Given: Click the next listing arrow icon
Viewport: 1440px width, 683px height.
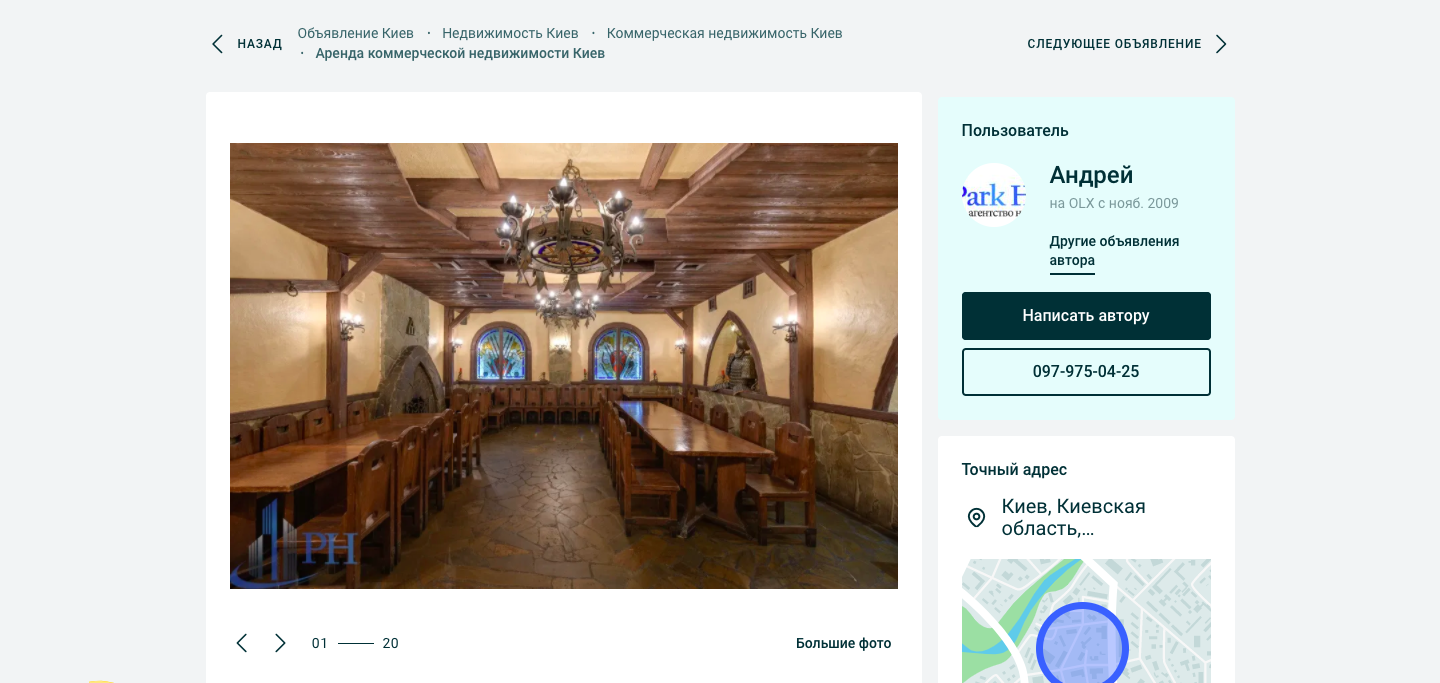Looking at the screenshot, I should [x=1221, y=44].
